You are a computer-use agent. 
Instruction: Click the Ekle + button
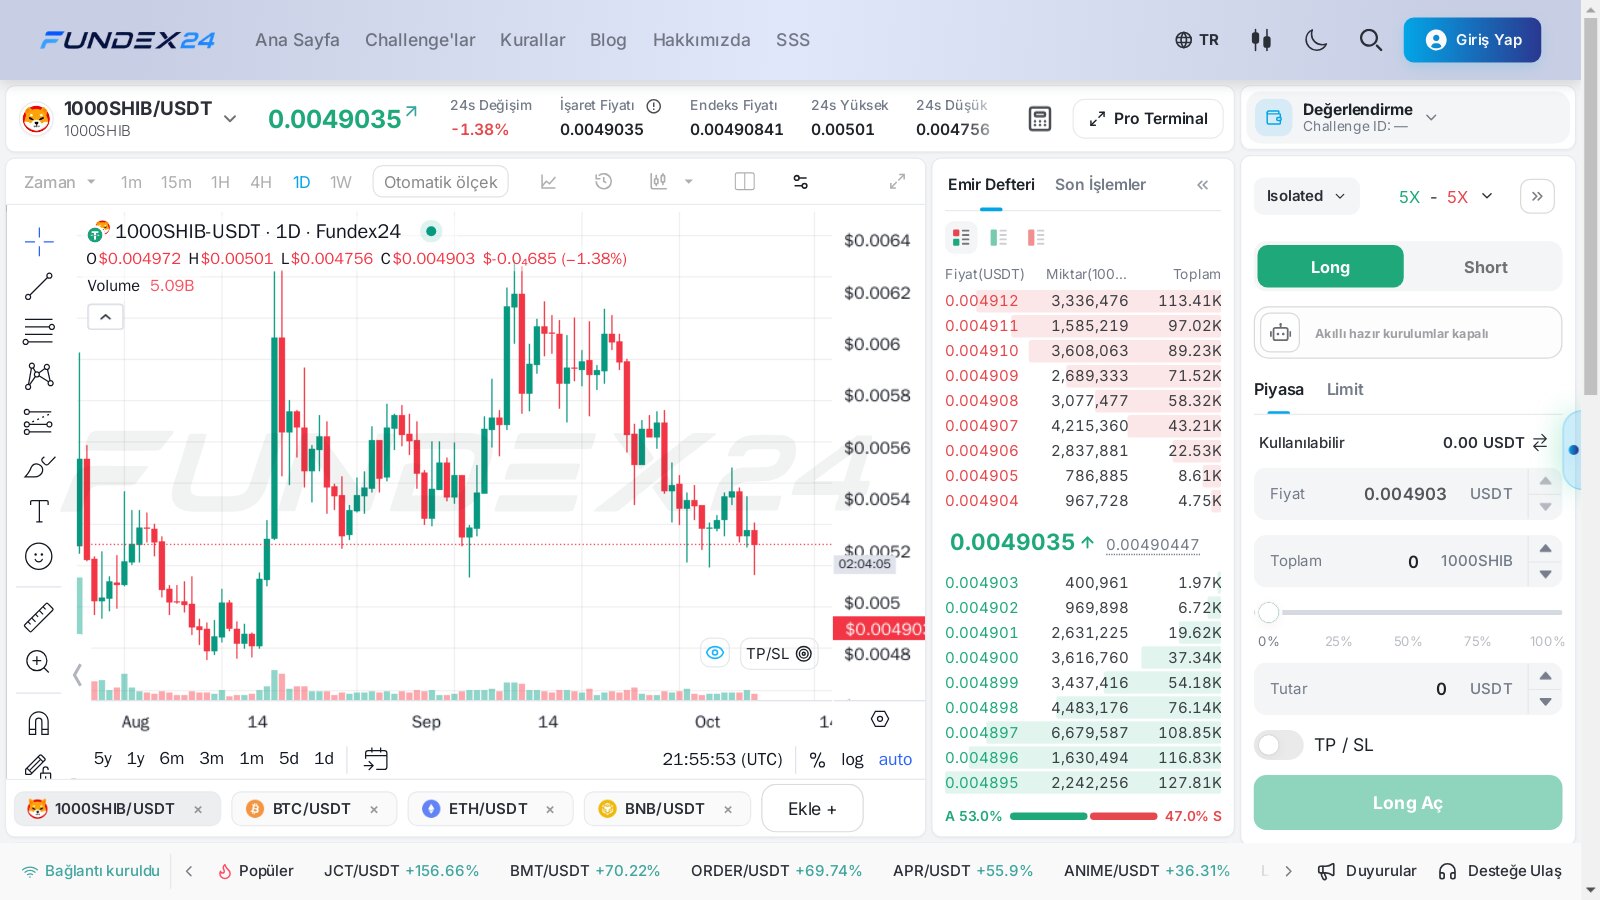812,809
